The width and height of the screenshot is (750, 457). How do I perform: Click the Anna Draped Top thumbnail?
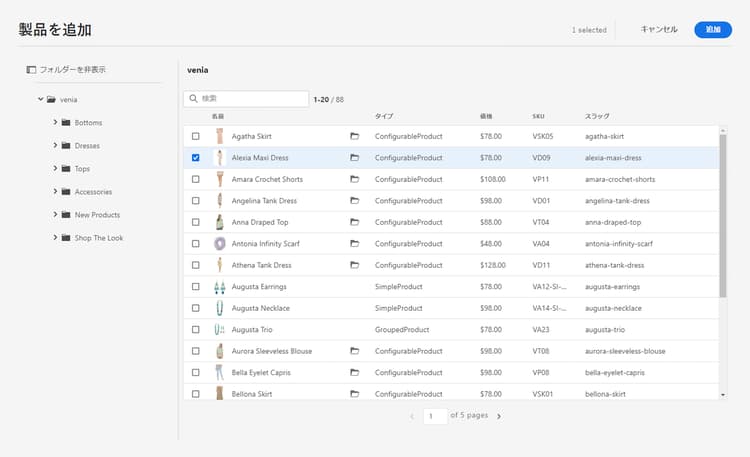pyautogui.click(x=220, y=222)
